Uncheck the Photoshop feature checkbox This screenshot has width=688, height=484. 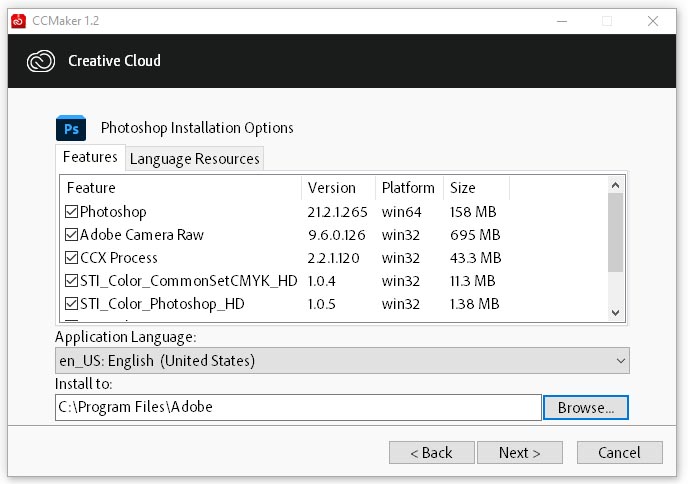point(71,212)
